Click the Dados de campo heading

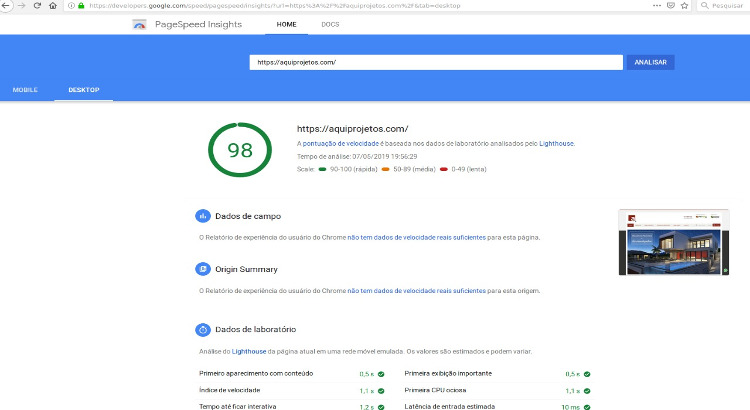tap(248, 216)
